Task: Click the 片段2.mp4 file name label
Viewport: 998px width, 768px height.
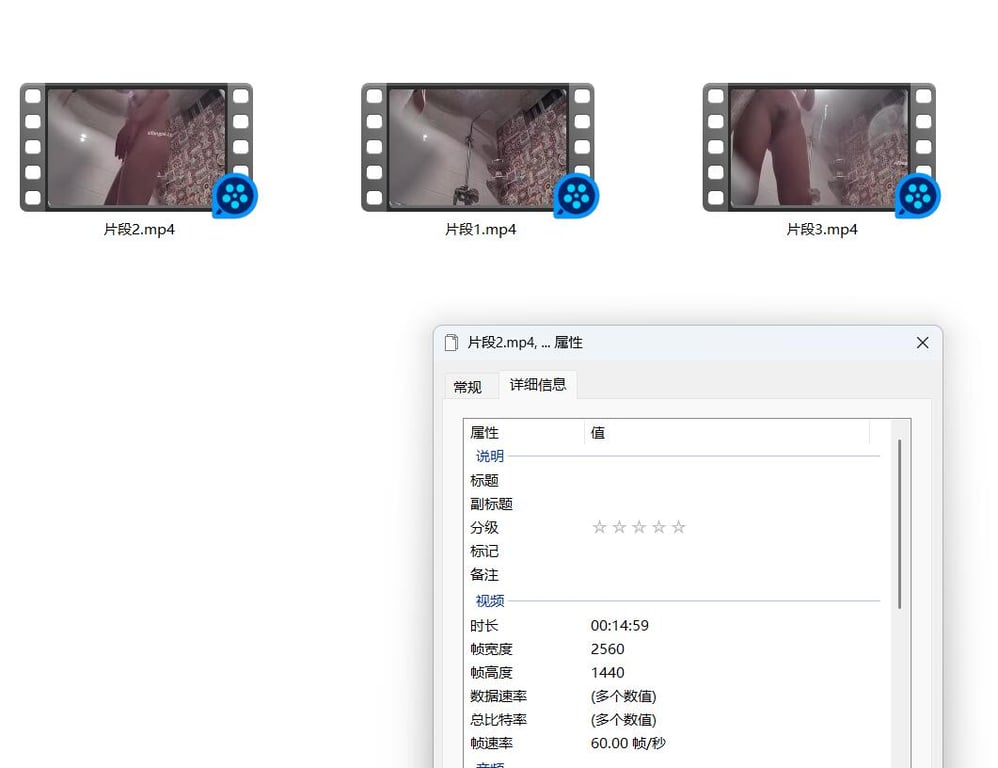Action: [x=139, y=229]
